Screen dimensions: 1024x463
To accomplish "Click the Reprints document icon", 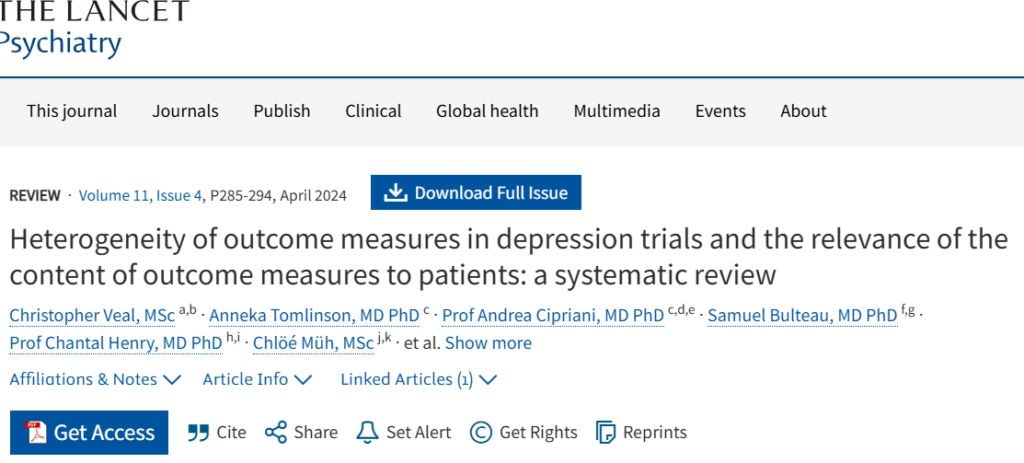I will point(605,432).
